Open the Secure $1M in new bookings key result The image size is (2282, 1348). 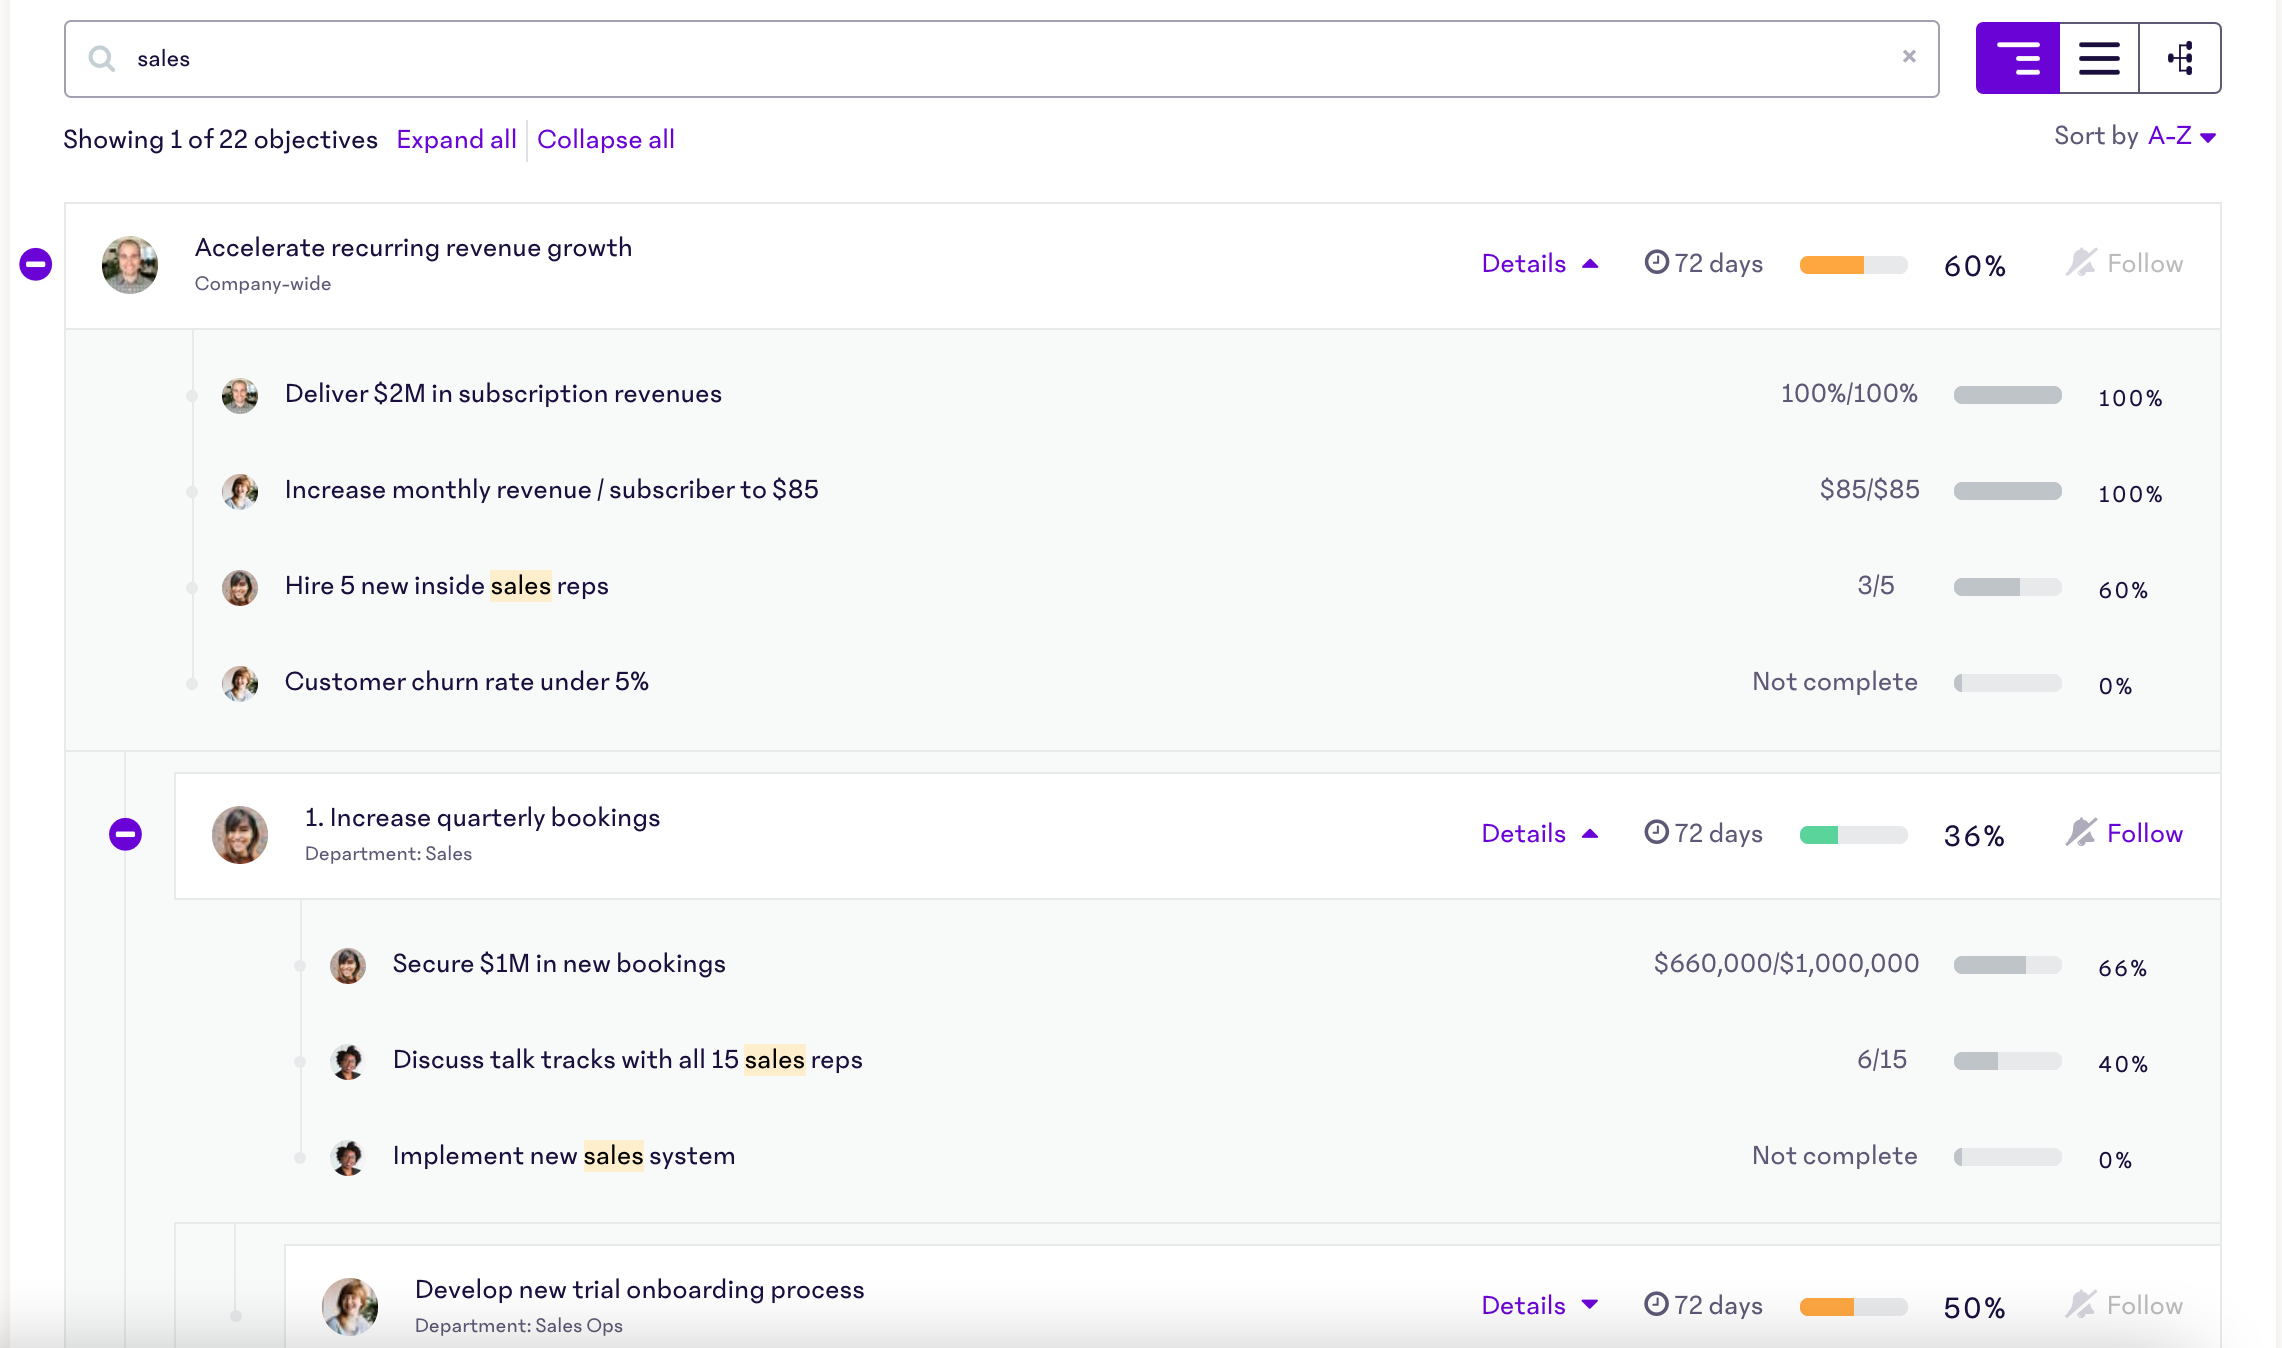[558, 963]
